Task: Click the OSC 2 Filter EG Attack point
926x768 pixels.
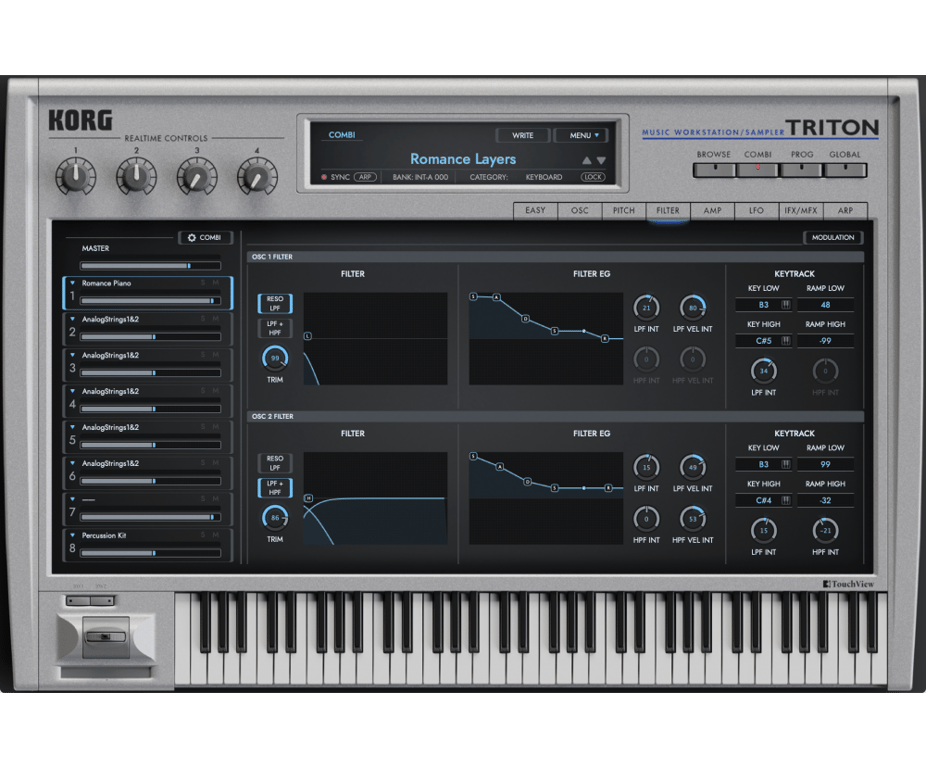Action: click(500, 467)
